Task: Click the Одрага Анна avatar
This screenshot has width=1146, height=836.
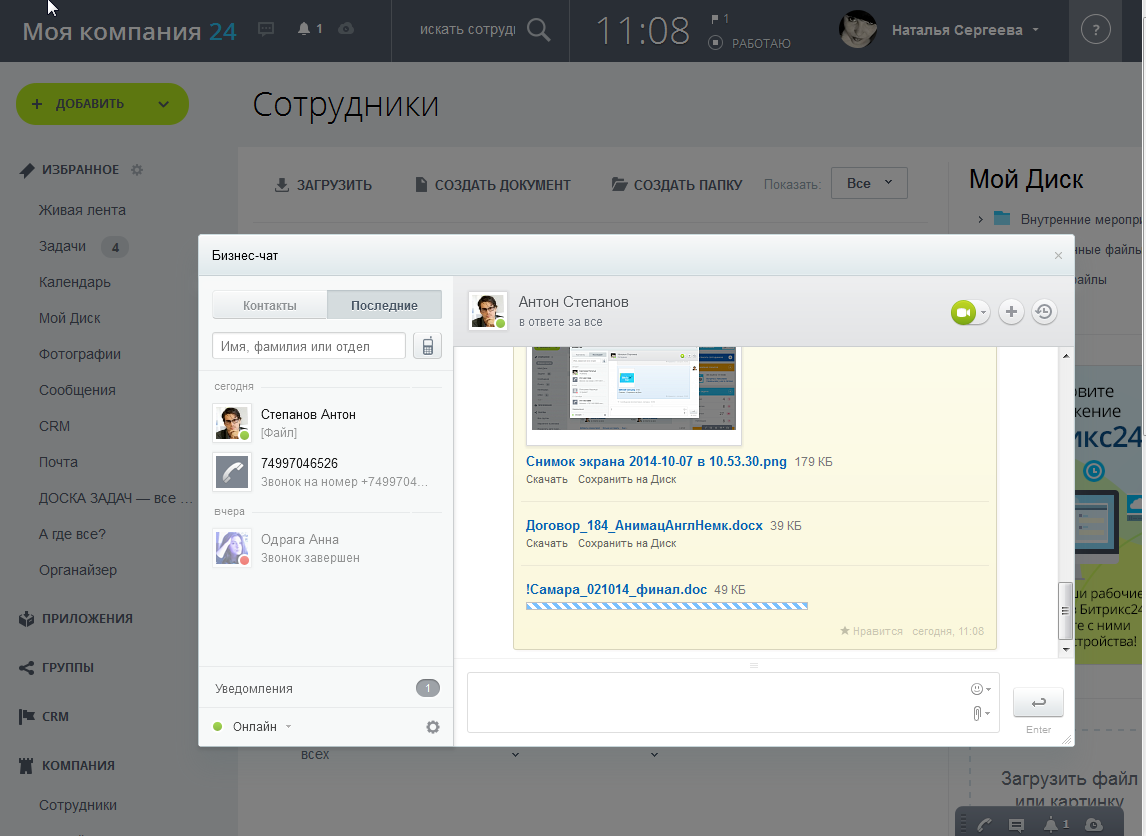Action: tap(232, 547)
